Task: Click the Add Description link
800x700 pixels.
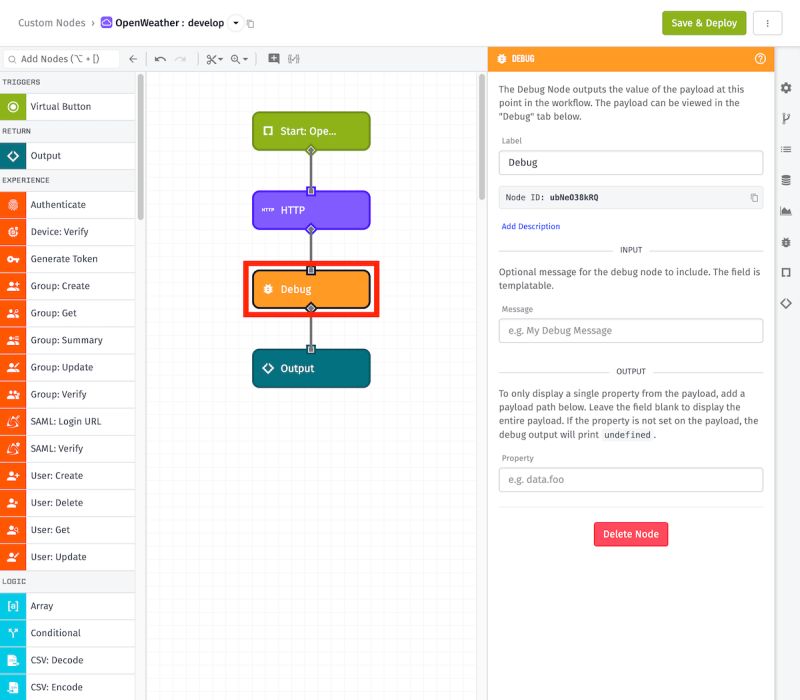Action: (530, 226)
